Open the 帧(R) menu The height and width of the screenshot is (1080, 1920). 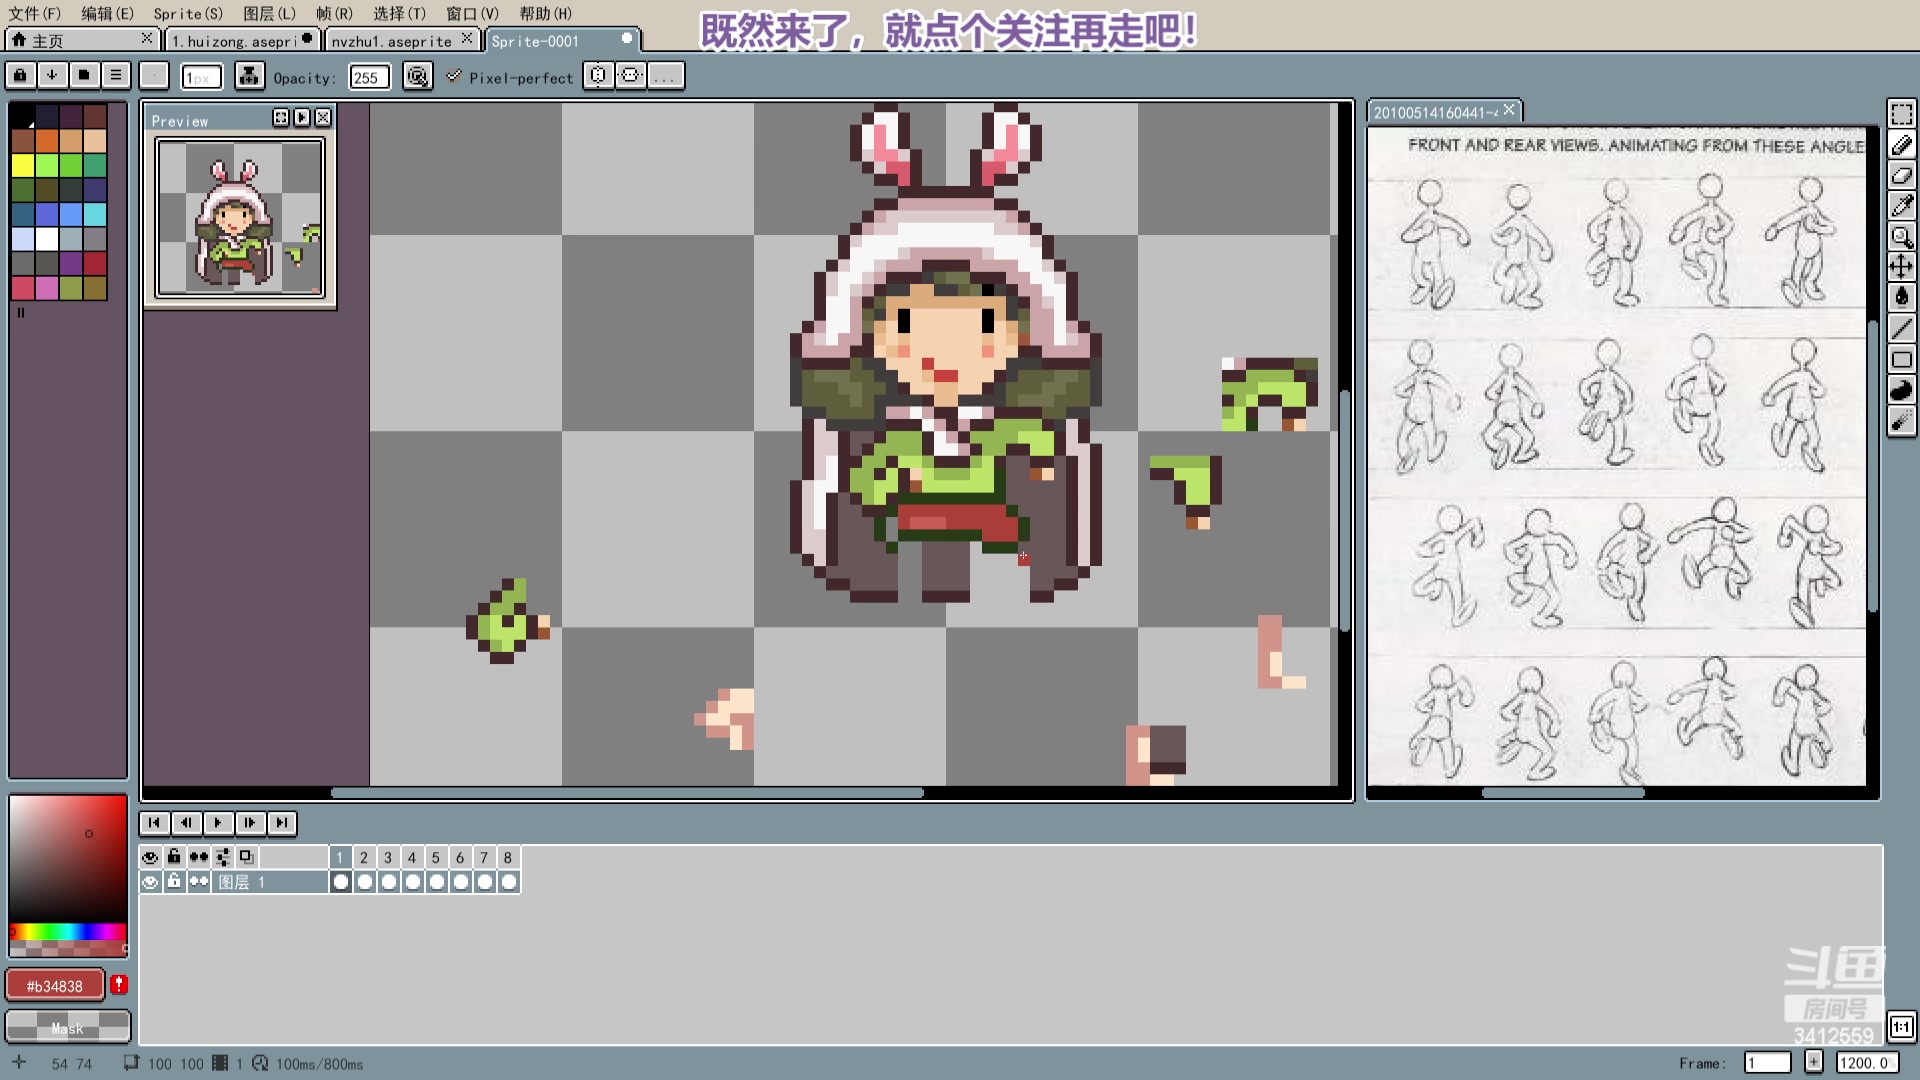(x=334, y=13)
